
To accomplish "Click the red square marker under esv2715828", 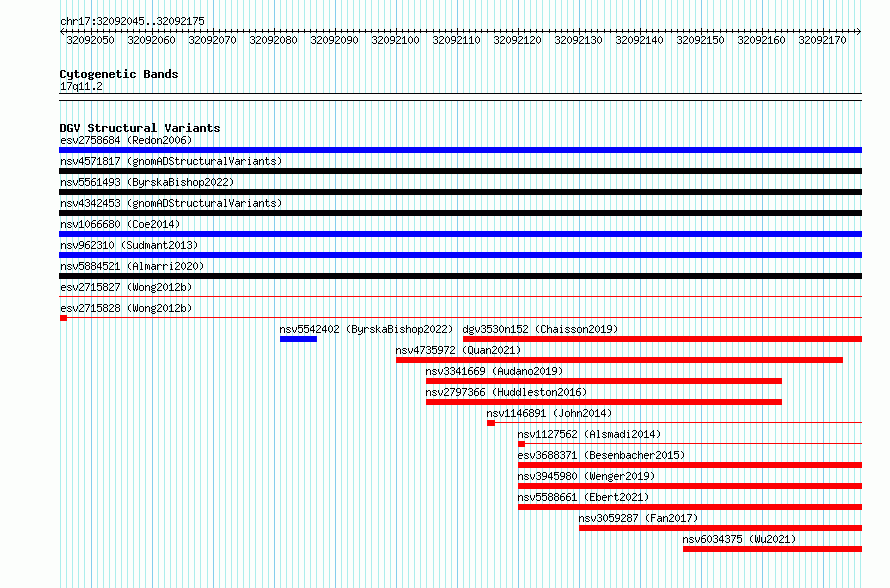I will point(64,318).
